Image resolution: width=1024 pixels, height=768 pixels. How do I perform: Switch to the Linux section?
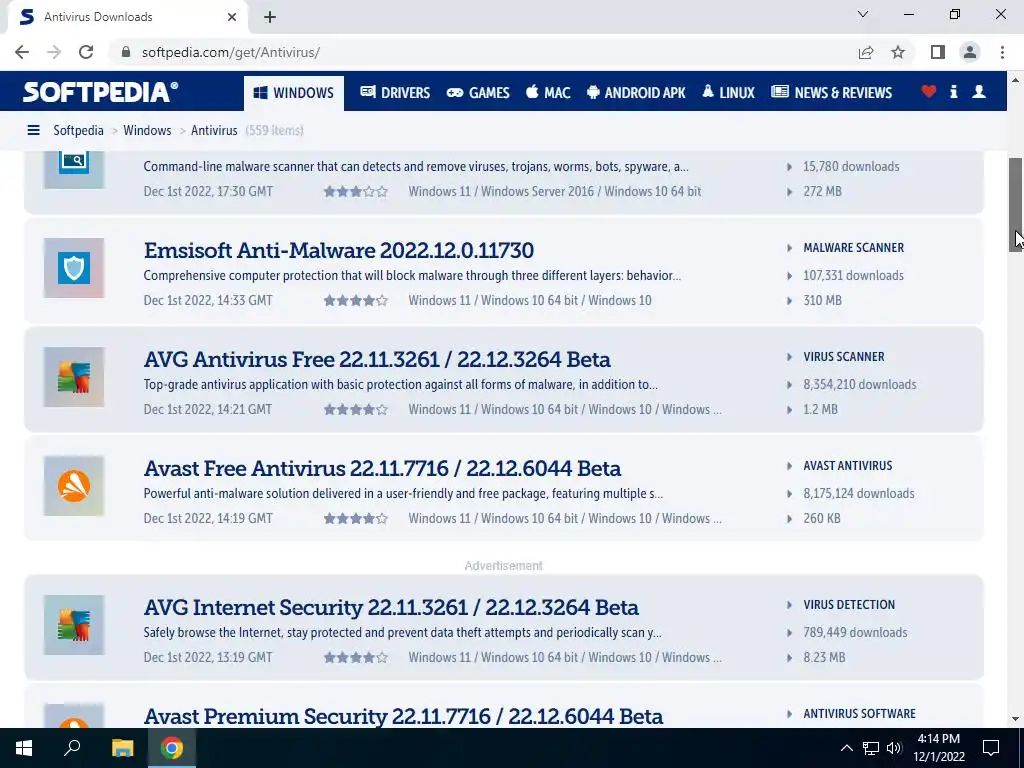(x=728, y=93)
